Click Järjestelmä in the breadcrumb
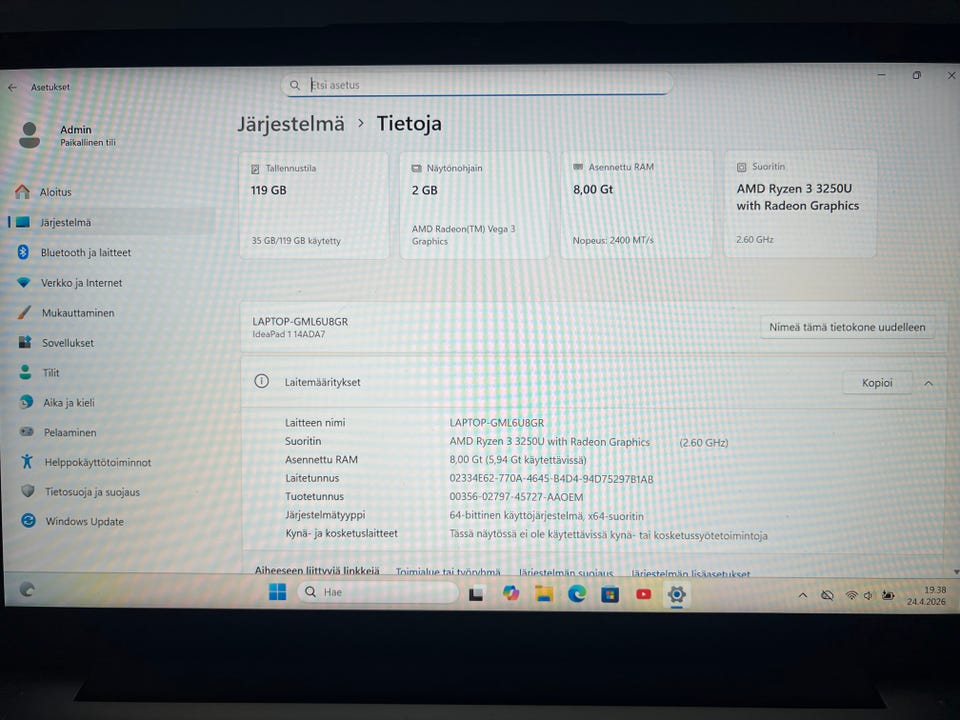This screenshot has height=720, width=960. coord(291,124)
